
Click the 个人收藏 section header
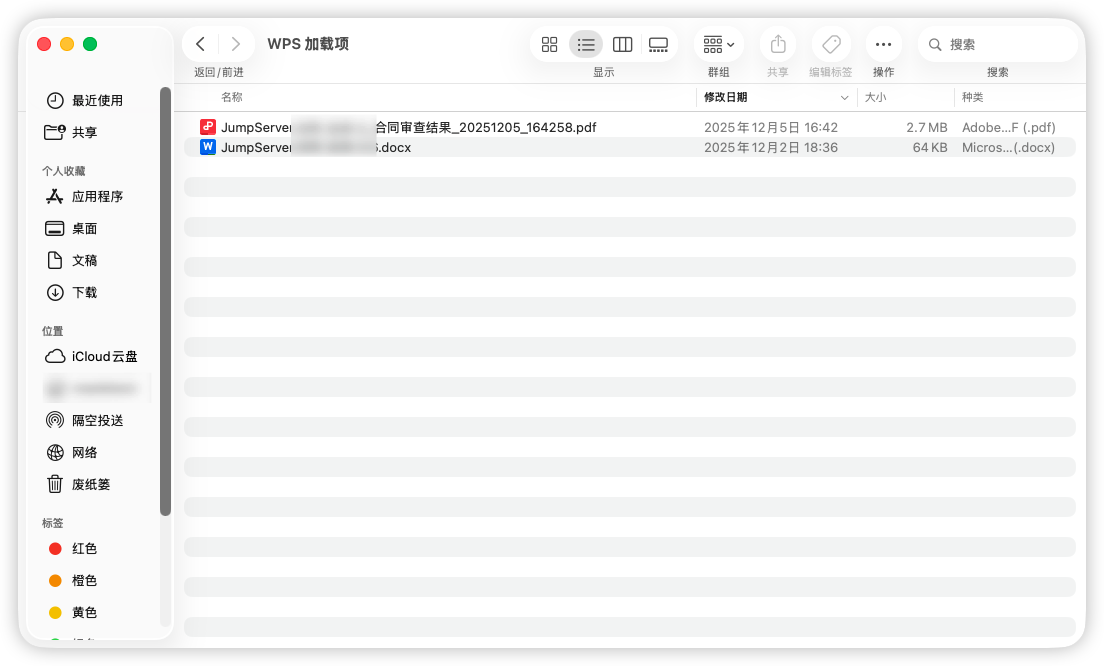(63, 171)
